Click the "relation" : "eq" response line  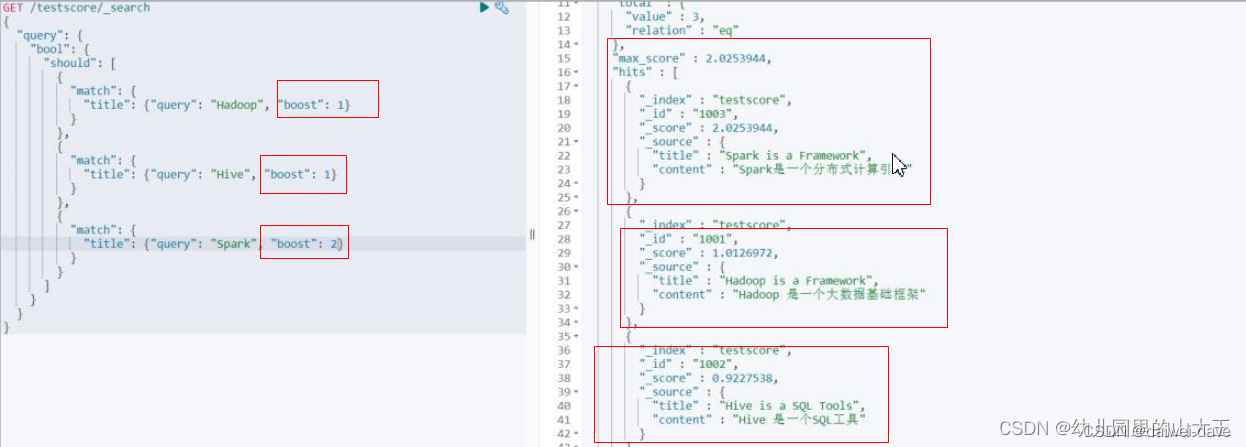coord(682,30)
